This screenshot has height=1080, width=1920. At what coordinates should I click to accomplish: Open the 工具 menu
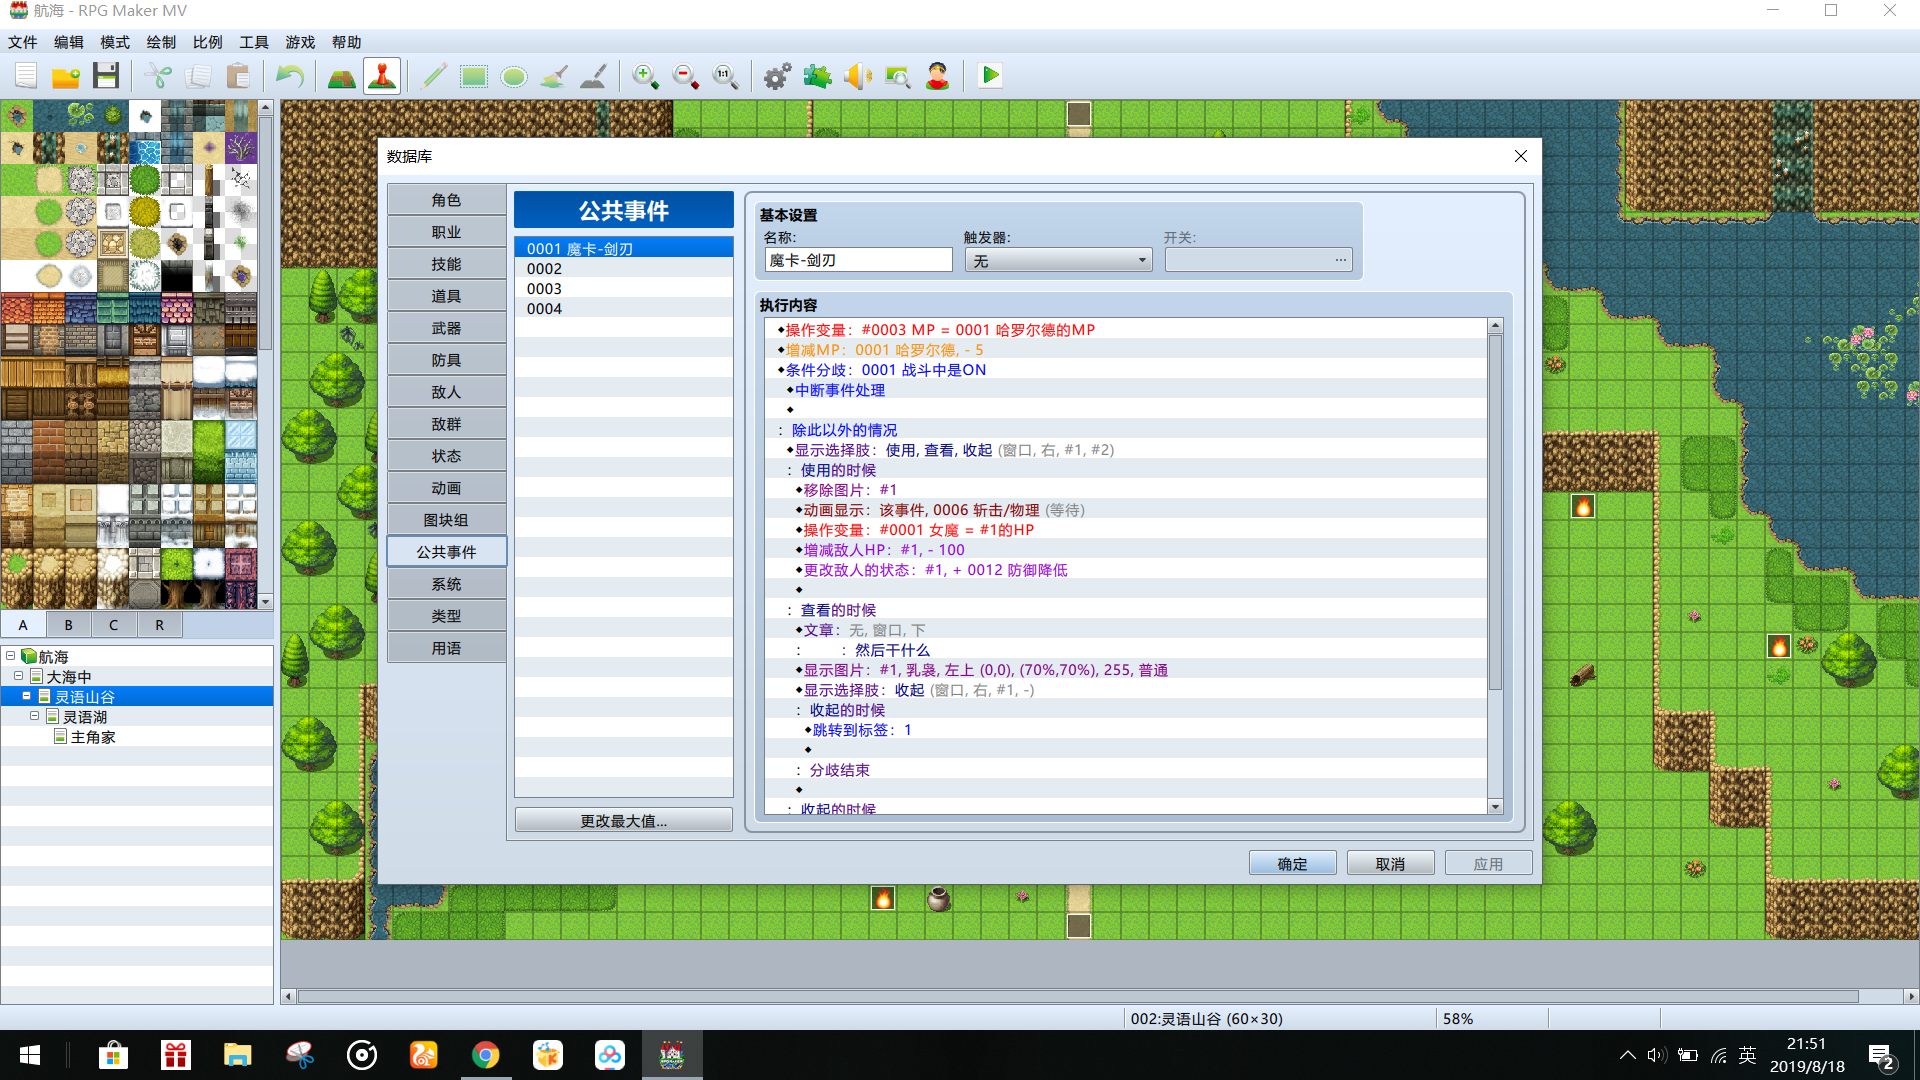click(x=254, y=42)
